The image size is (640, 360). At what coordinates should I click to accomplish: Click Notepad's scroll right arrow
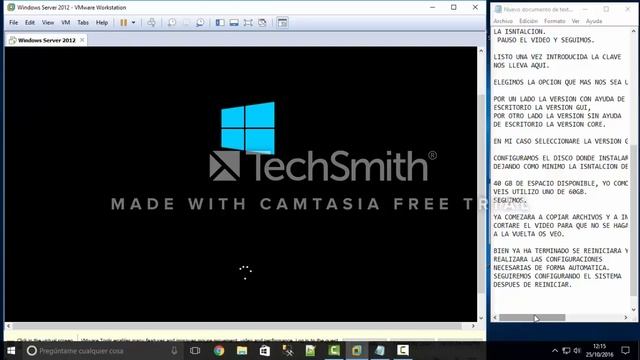pyautogui.click(x=626, y=318)
